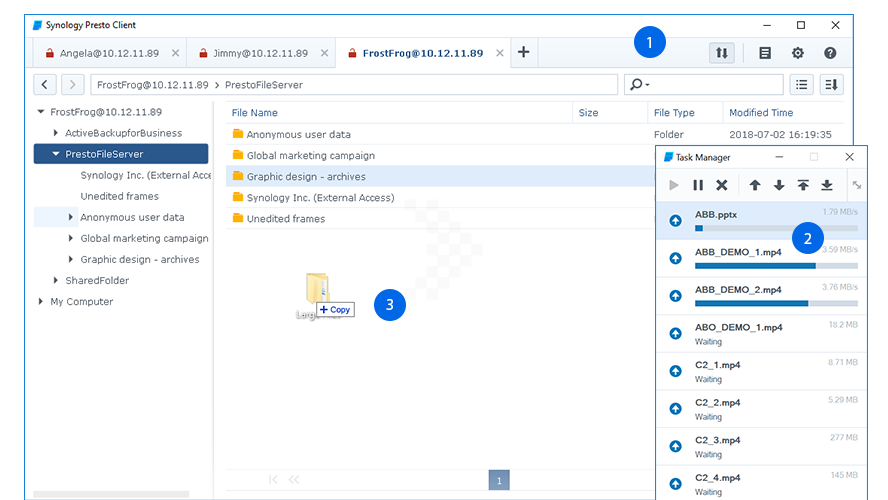Expand SharedFolder tree node
Image resolution: width=888 pixels, height=500 pixels.
(56, 280)
